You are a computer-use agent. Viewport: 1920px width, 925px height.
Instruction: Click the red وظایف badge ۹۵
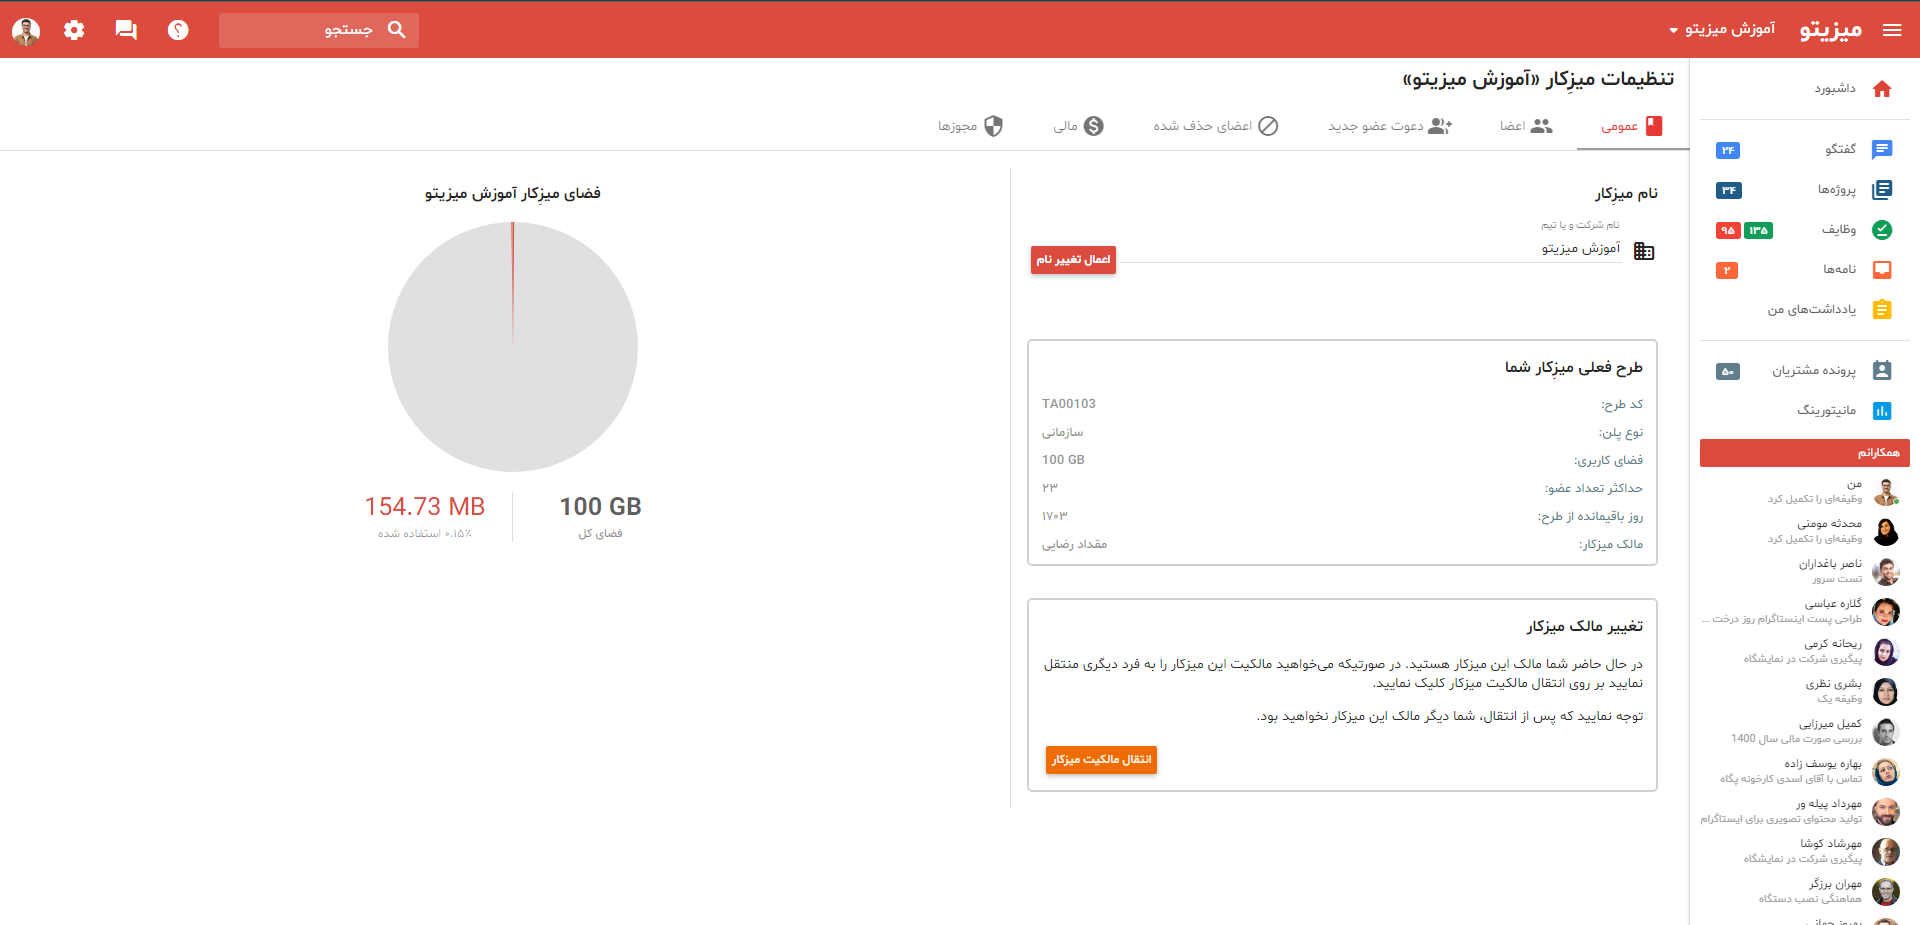point(1728,230)
